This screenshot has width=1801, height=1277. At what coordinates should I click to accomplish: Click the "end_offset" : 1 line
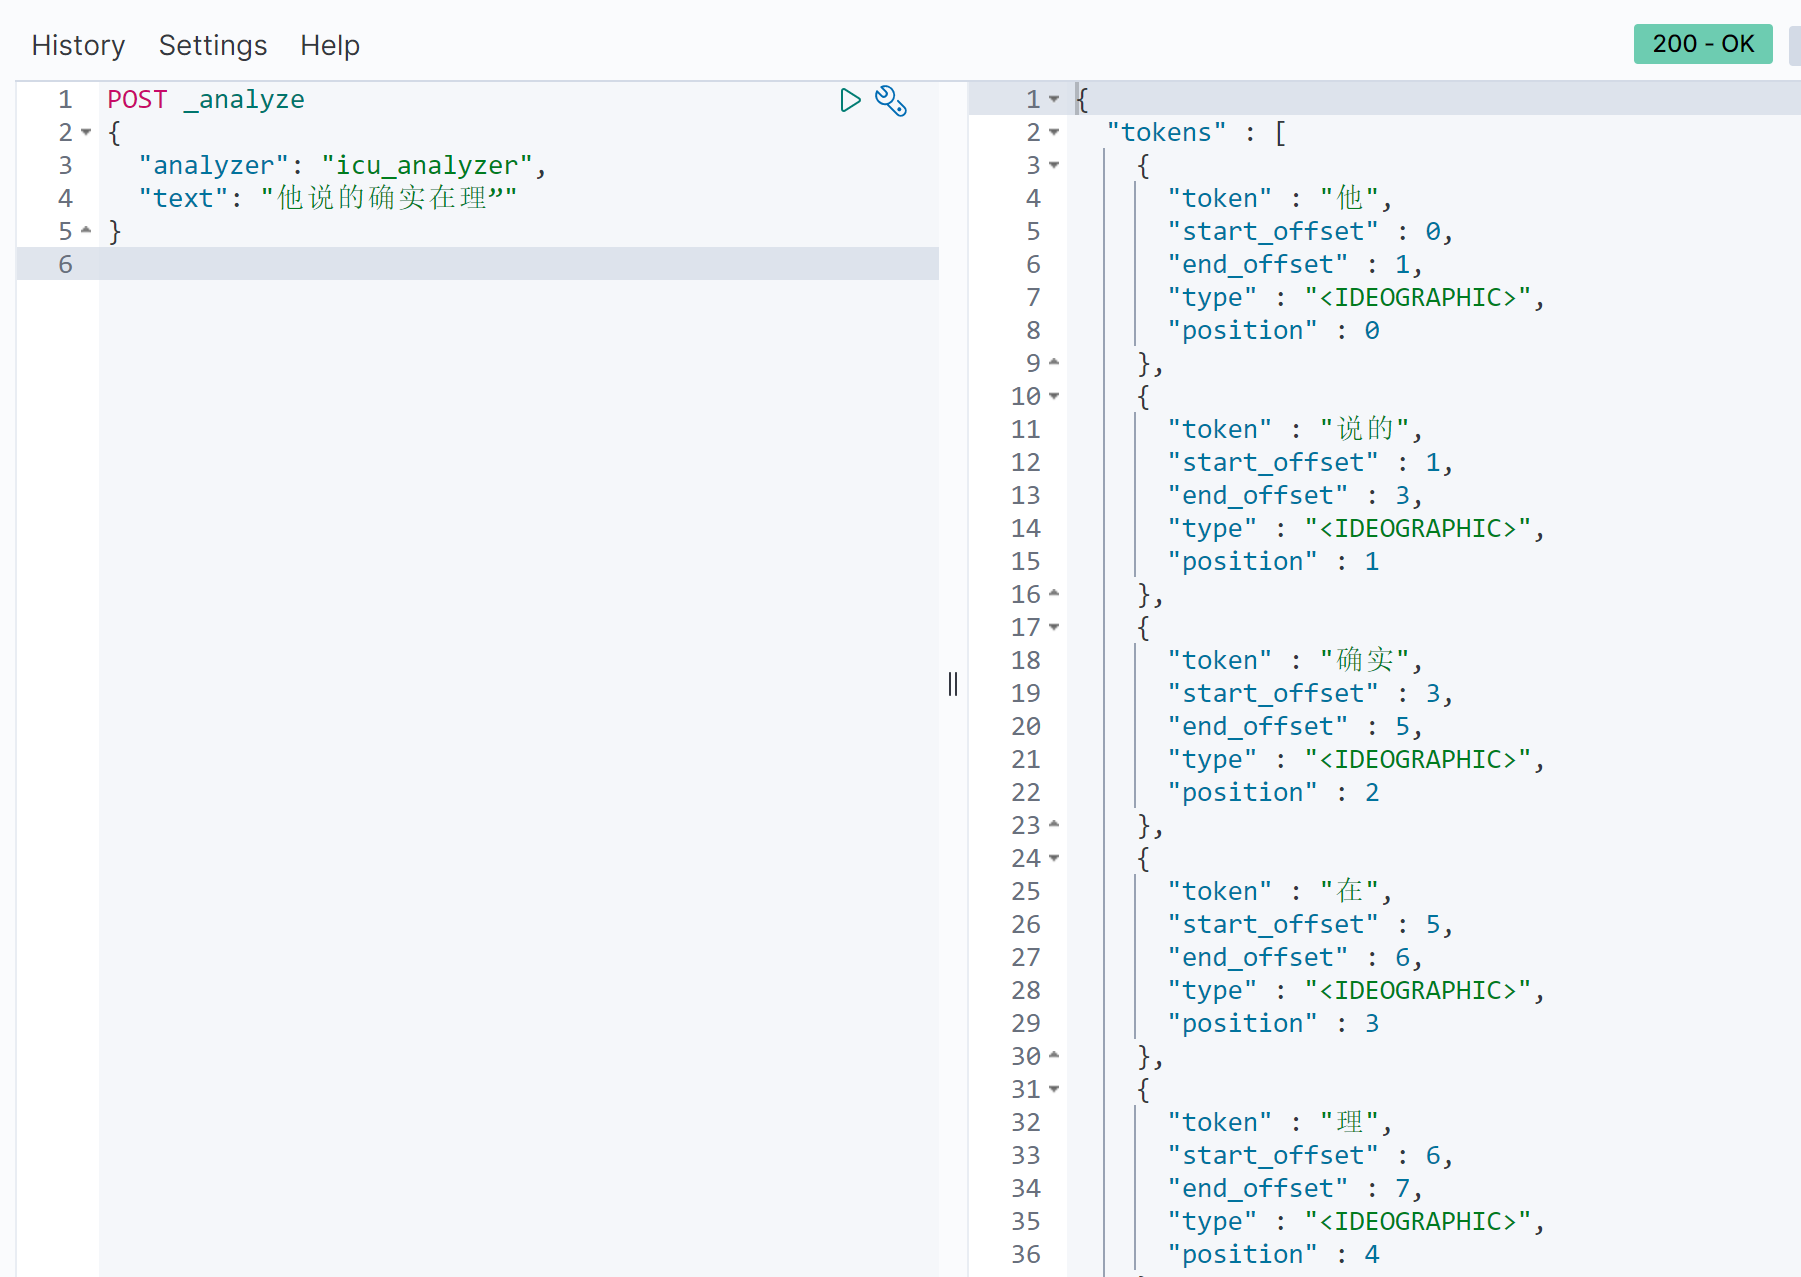(x=1295, y=264)
